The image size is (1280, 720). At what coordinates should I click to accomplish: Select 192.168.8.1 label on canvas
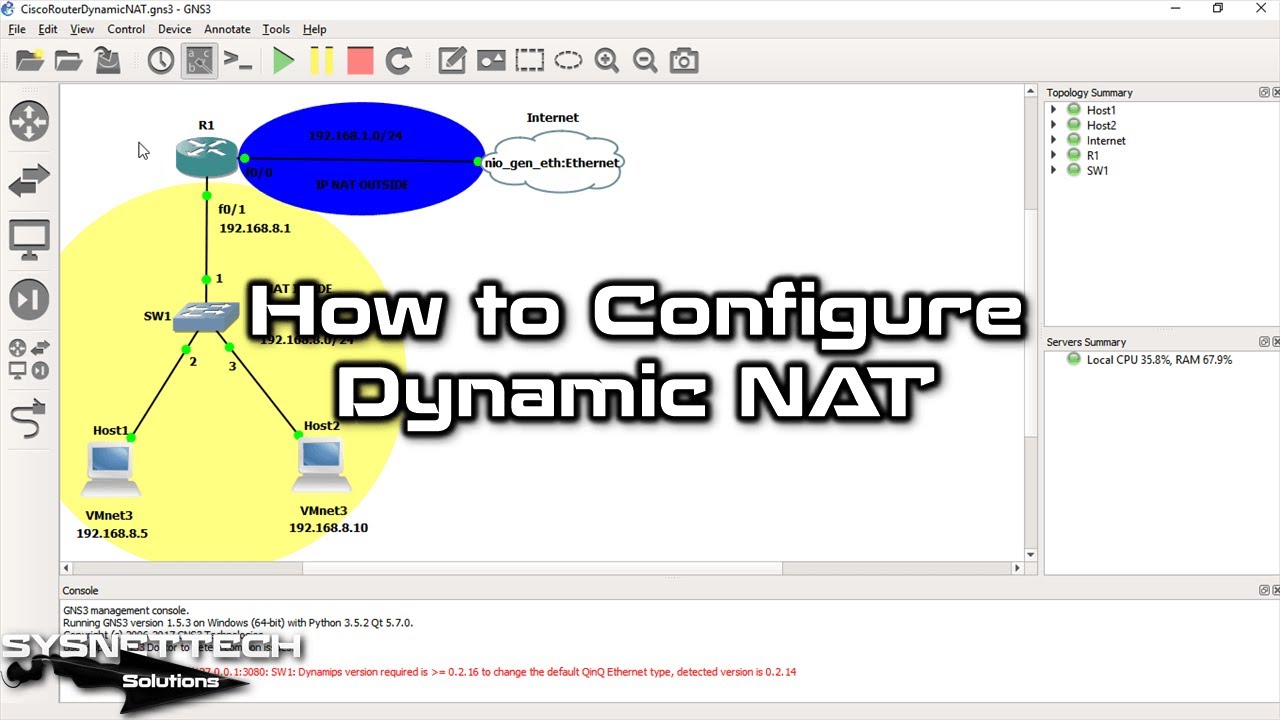pos(255,228)
